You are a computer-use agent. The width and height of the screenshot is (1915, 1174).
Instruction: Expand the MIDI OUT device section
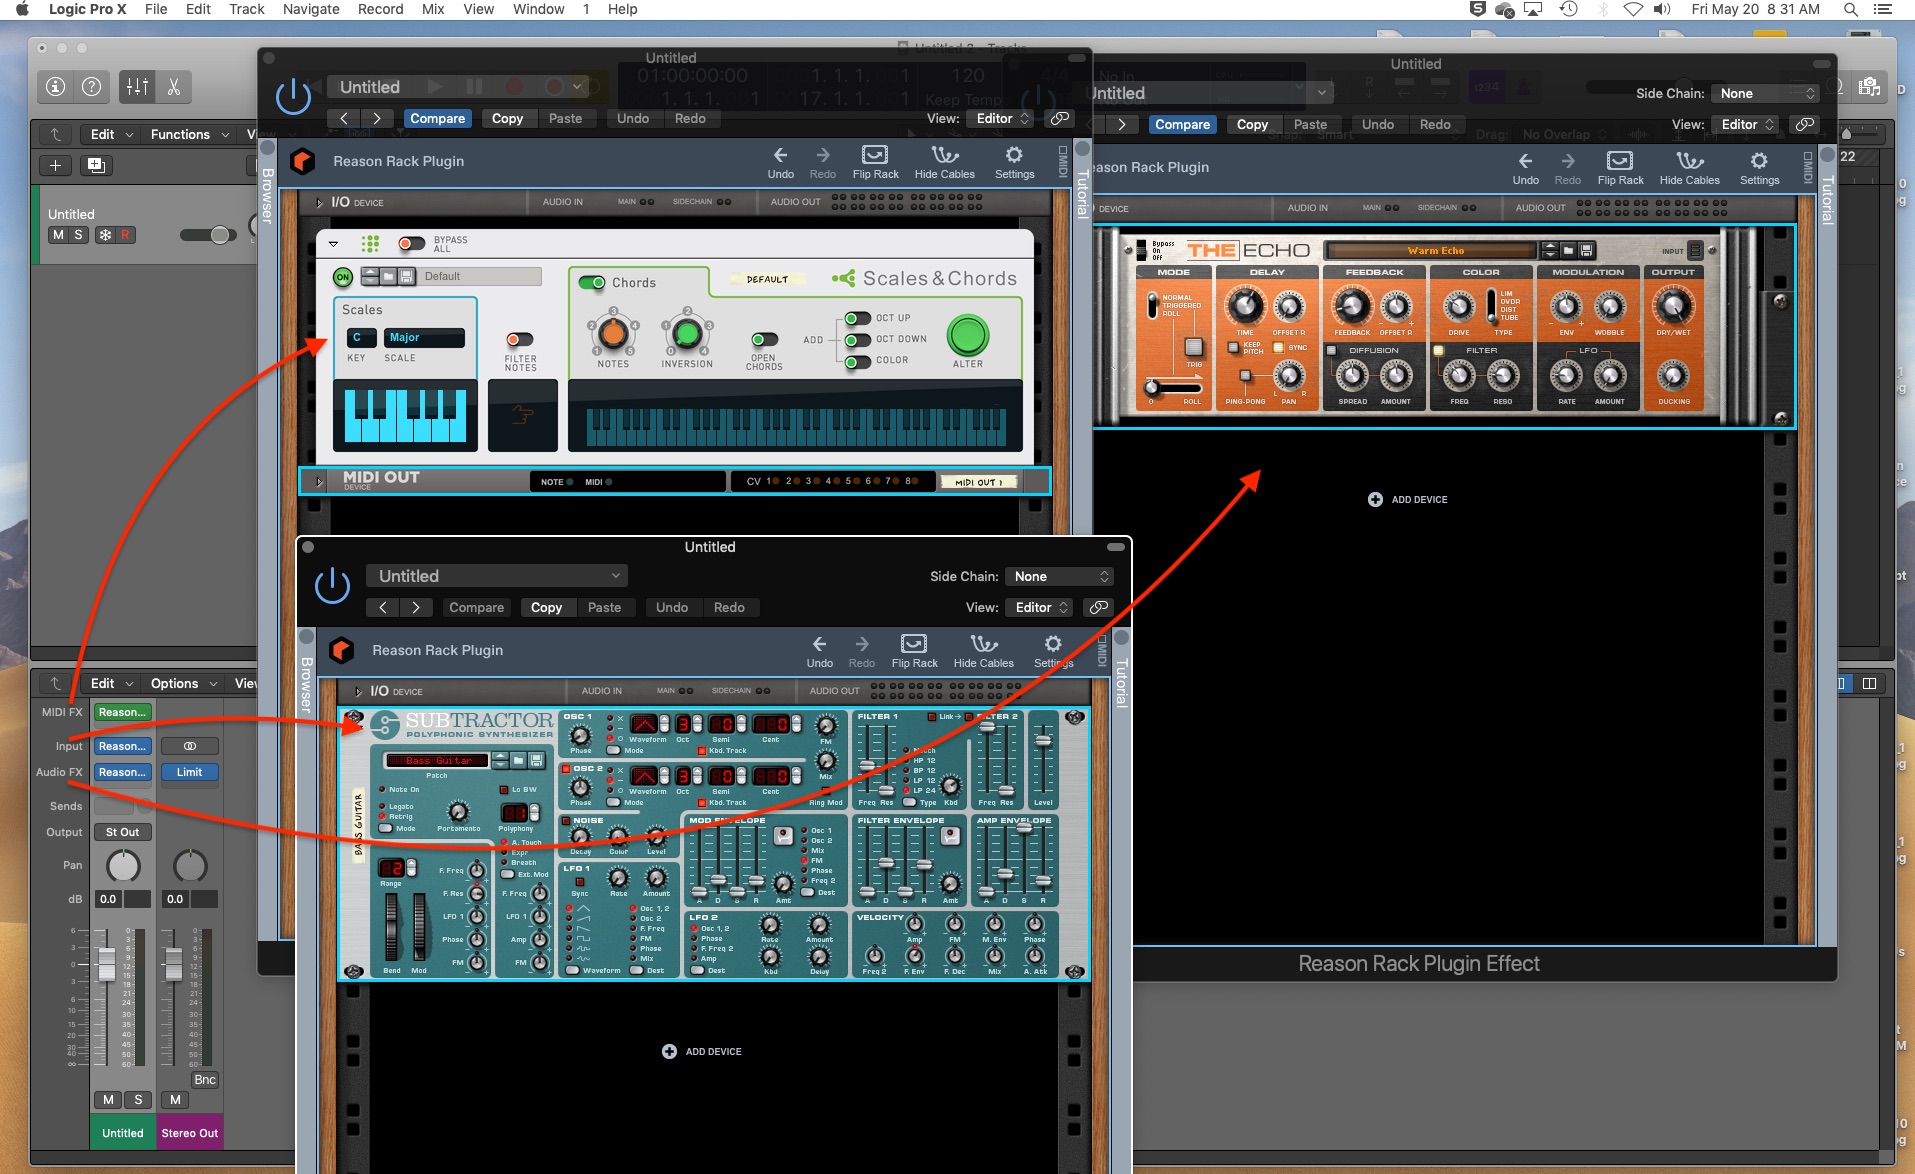point(319,481)
